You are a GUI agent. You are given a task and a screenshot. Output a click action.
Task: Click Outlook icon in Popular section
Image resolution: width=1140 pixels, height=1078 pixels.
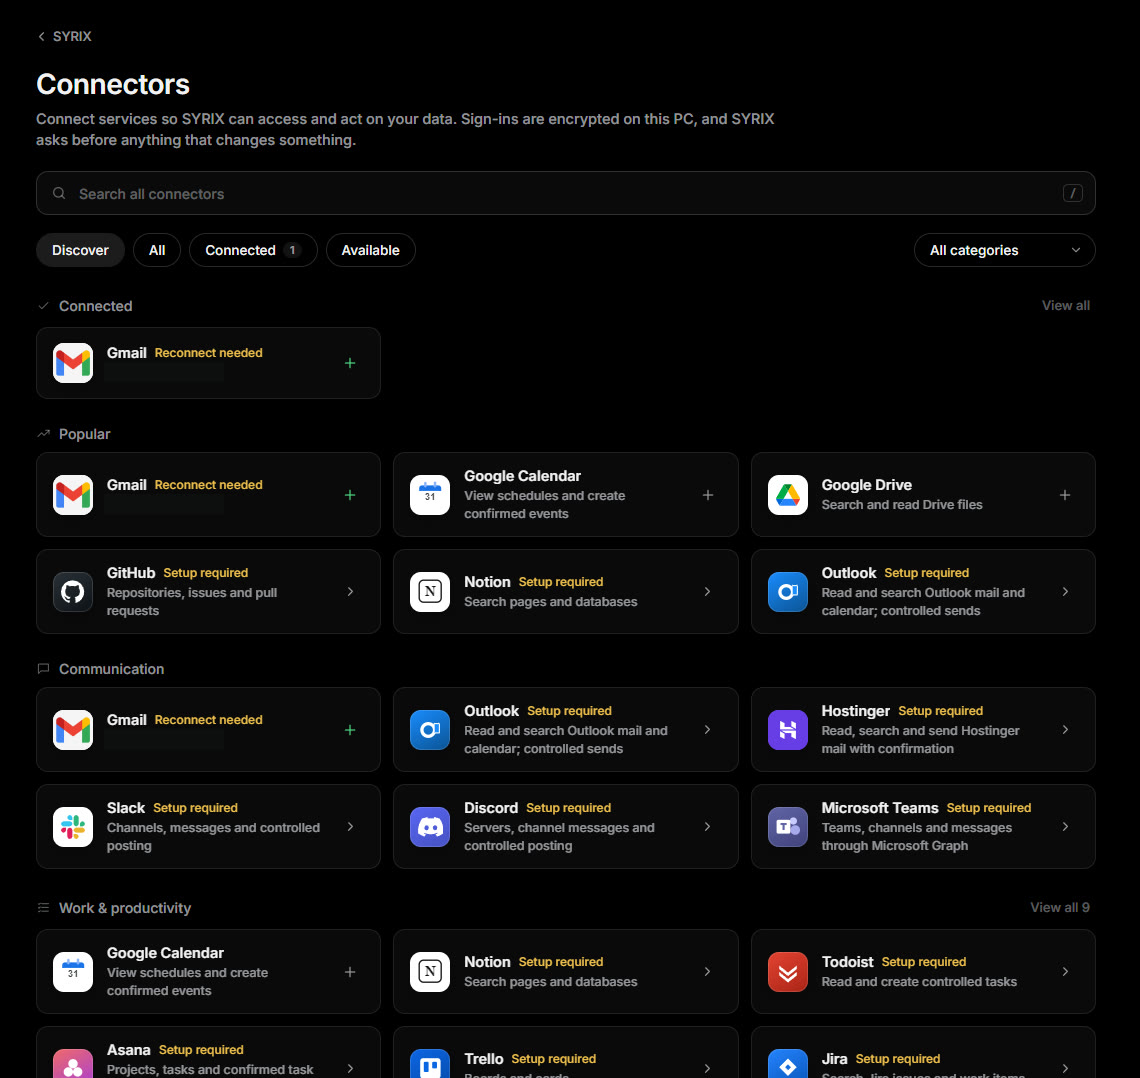tap(787, 592)
